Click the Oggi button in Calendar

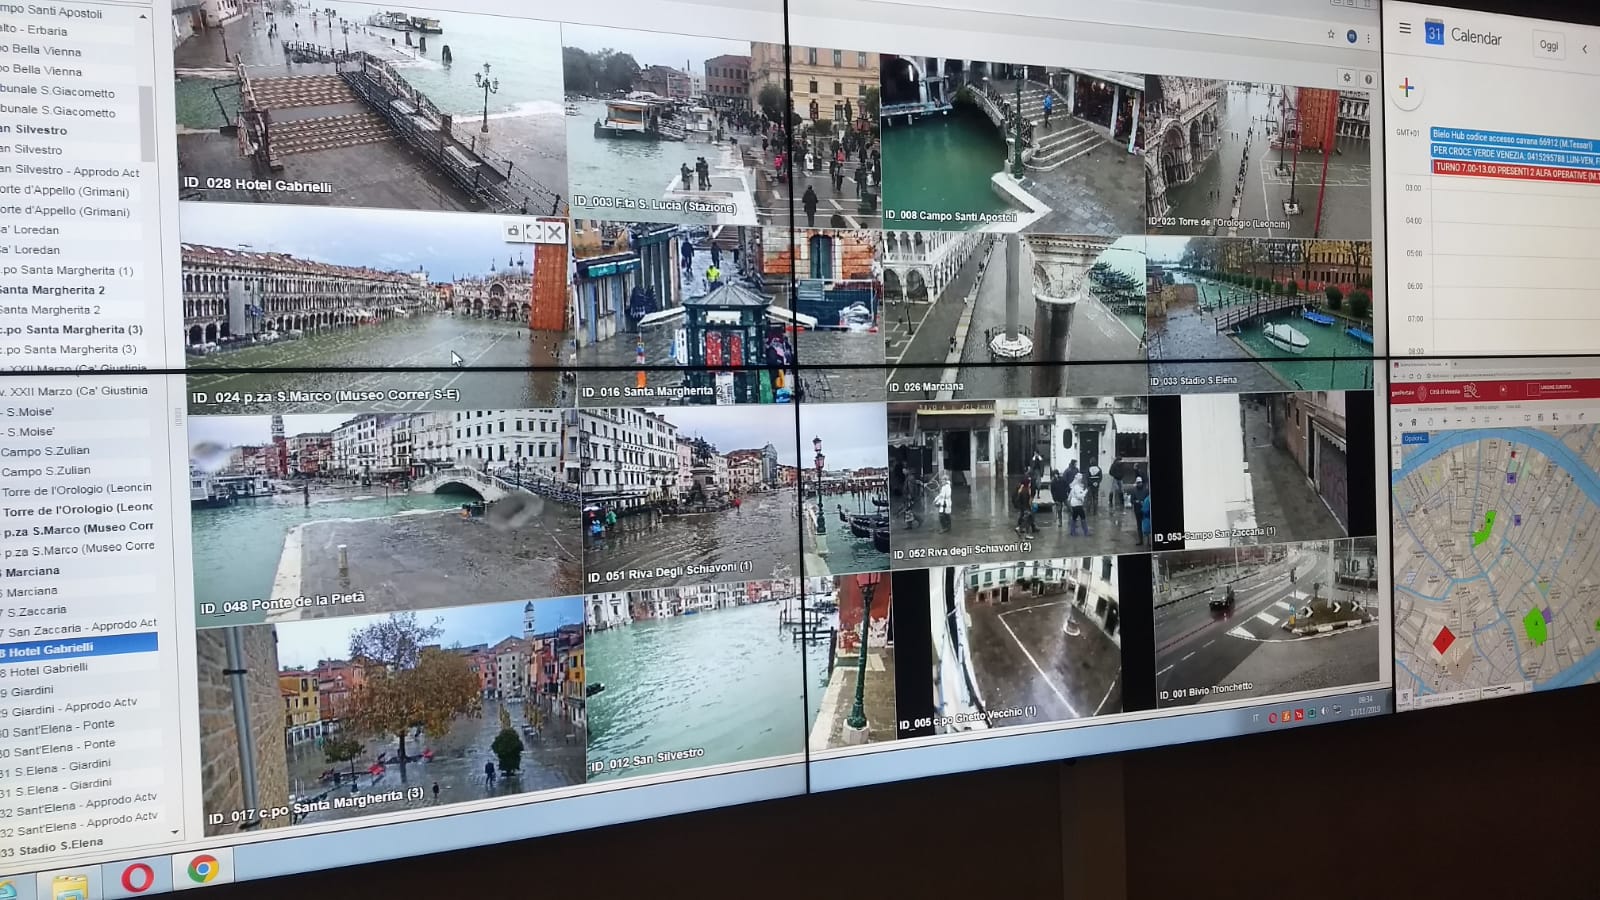[x=1548, y=45]
